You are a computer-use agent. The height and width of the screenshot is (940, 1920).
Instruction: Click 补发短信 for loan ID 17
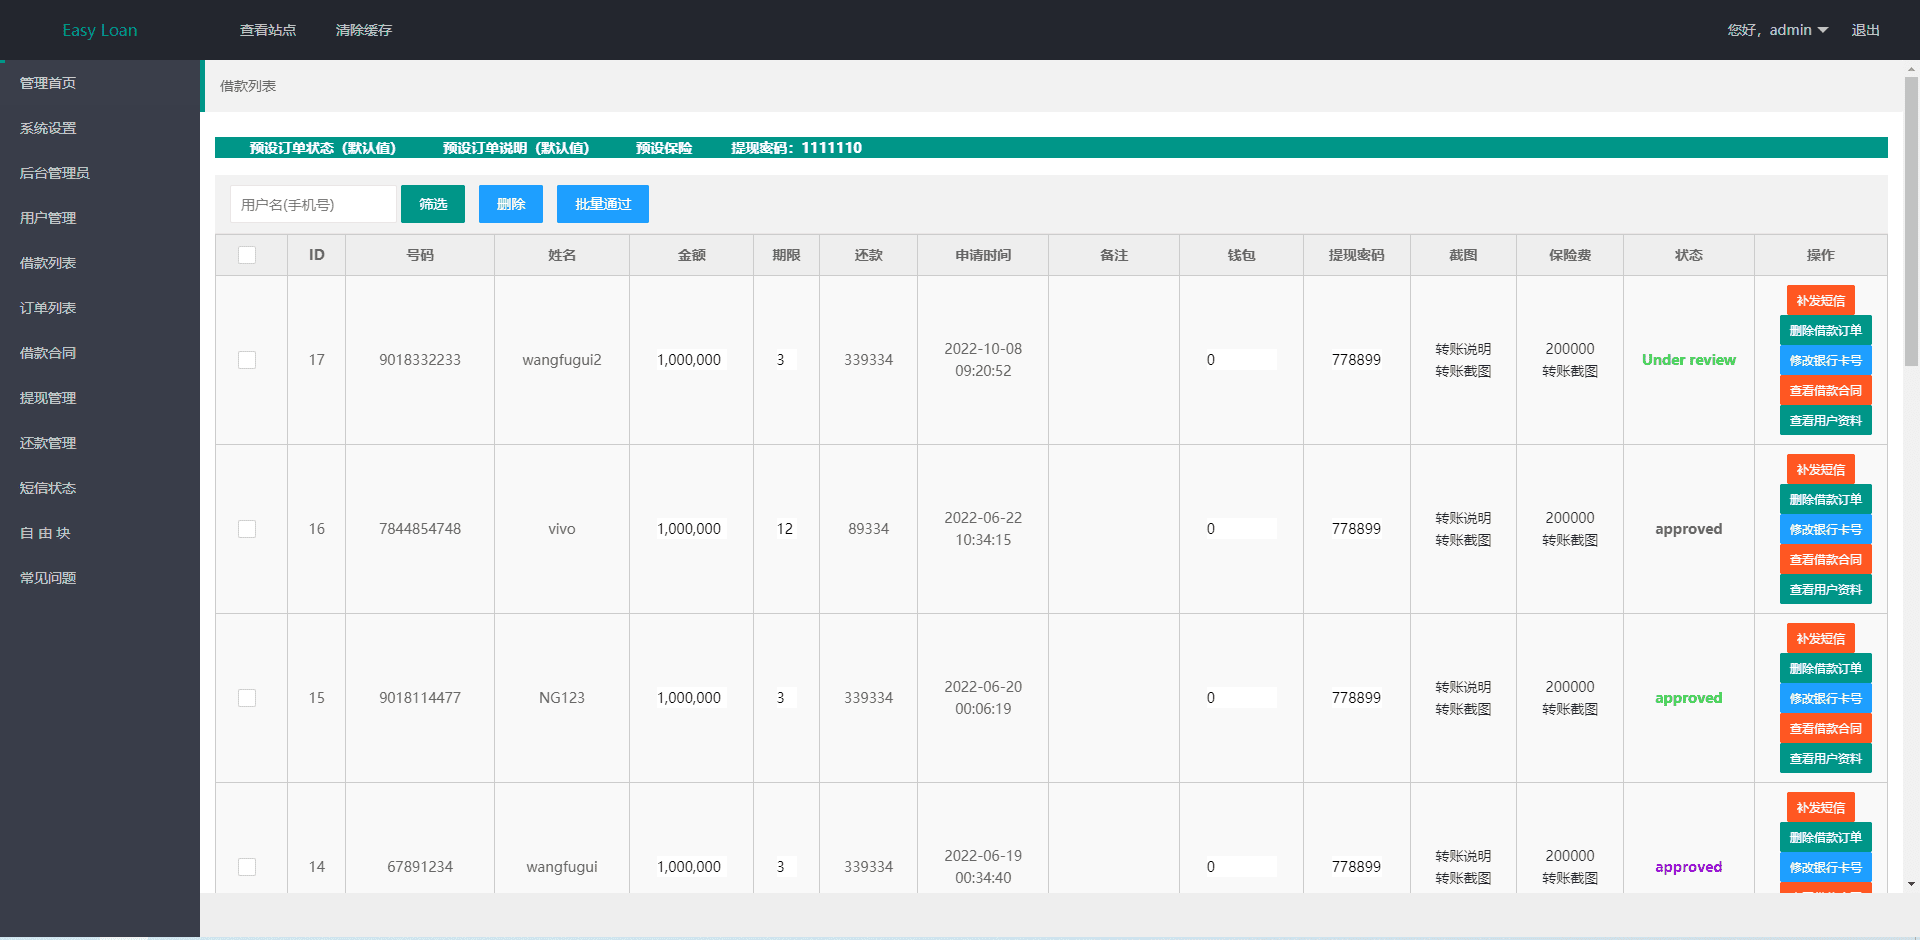[1820, 300]
